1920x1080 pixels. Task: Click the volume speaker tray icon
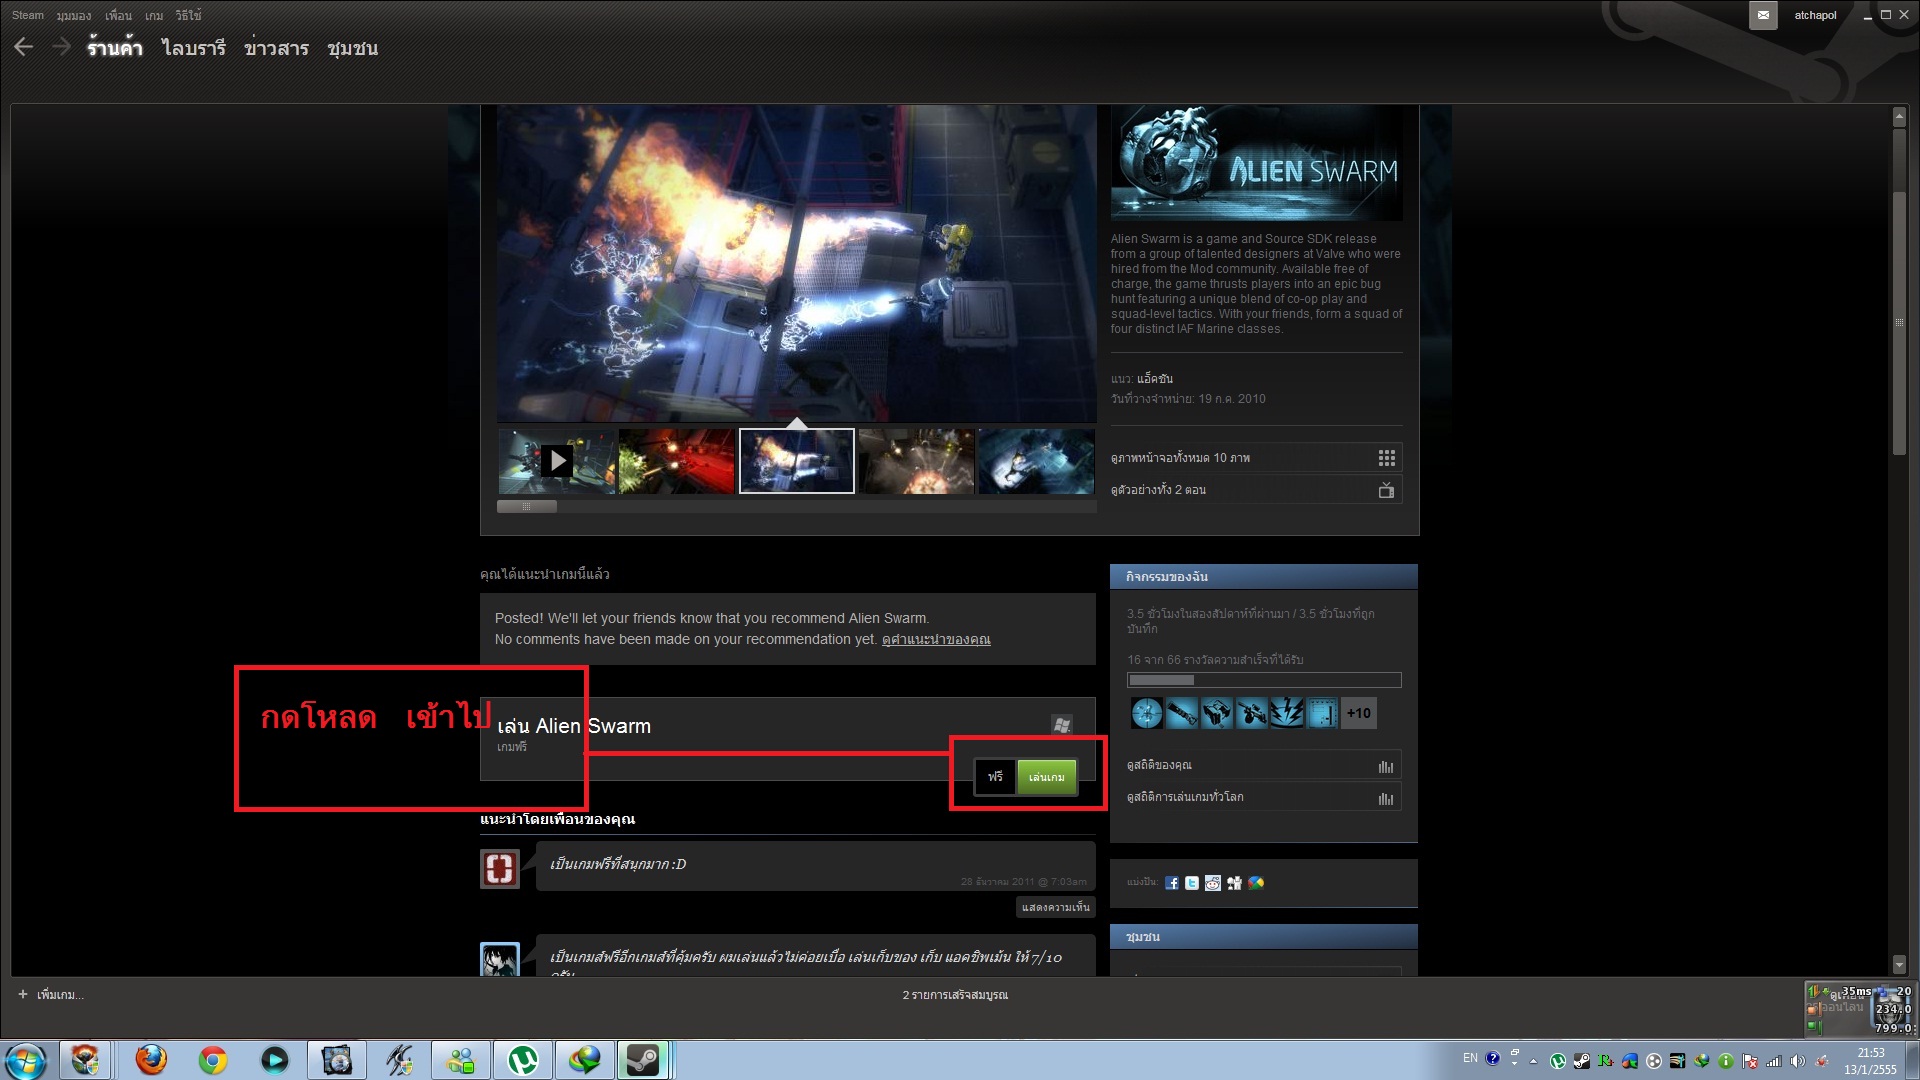[1797, 1061]
